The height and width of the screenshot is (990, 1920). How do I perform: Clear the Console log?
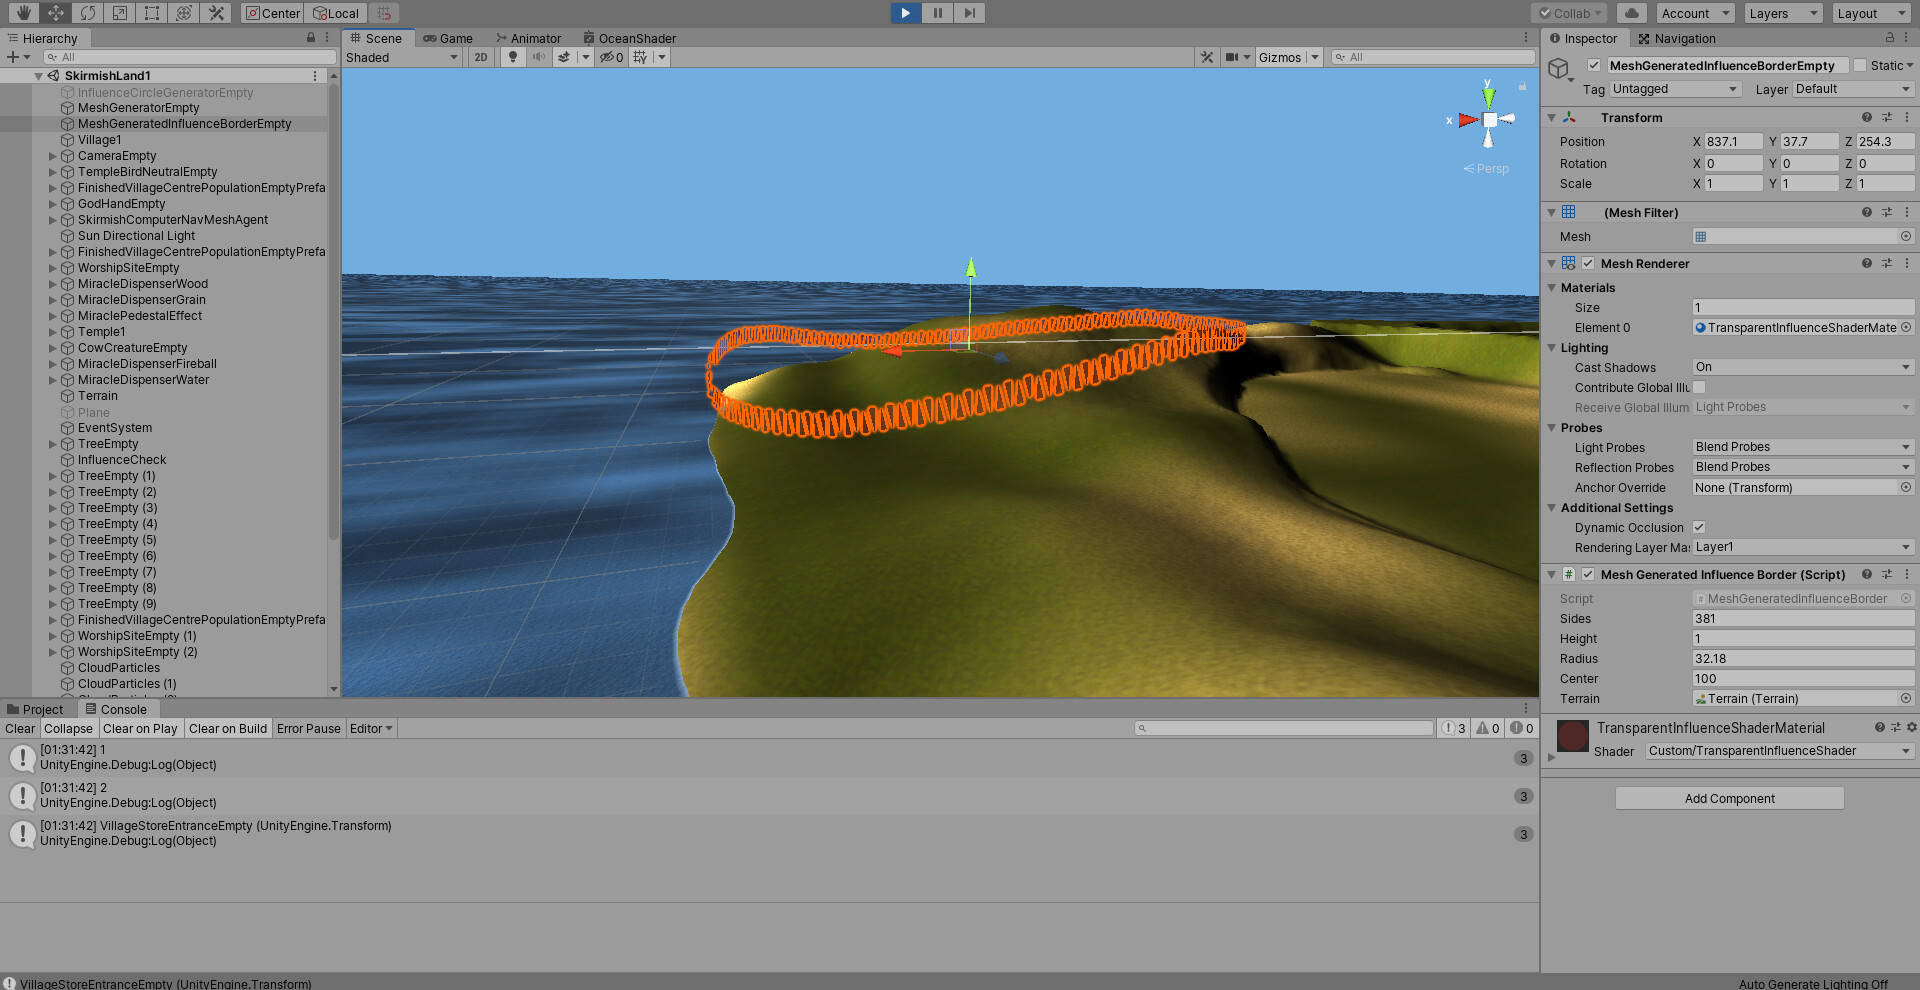[20, 728]
